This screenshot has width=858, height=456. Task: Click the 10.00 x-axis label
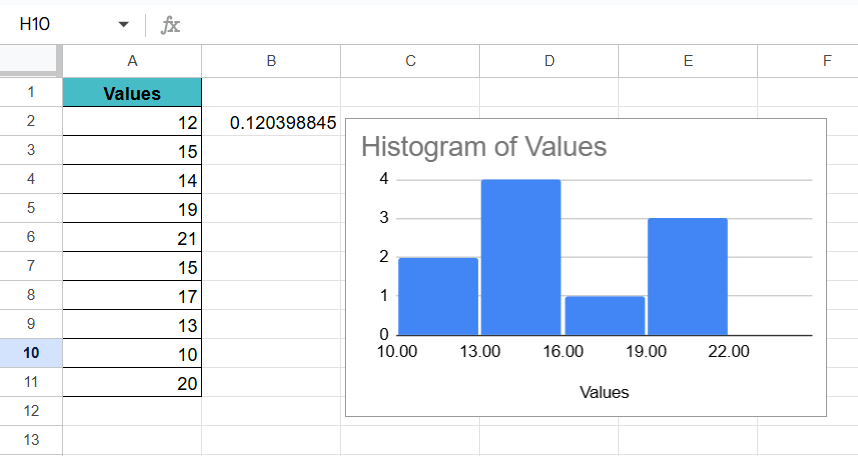[x=397, y=351]
